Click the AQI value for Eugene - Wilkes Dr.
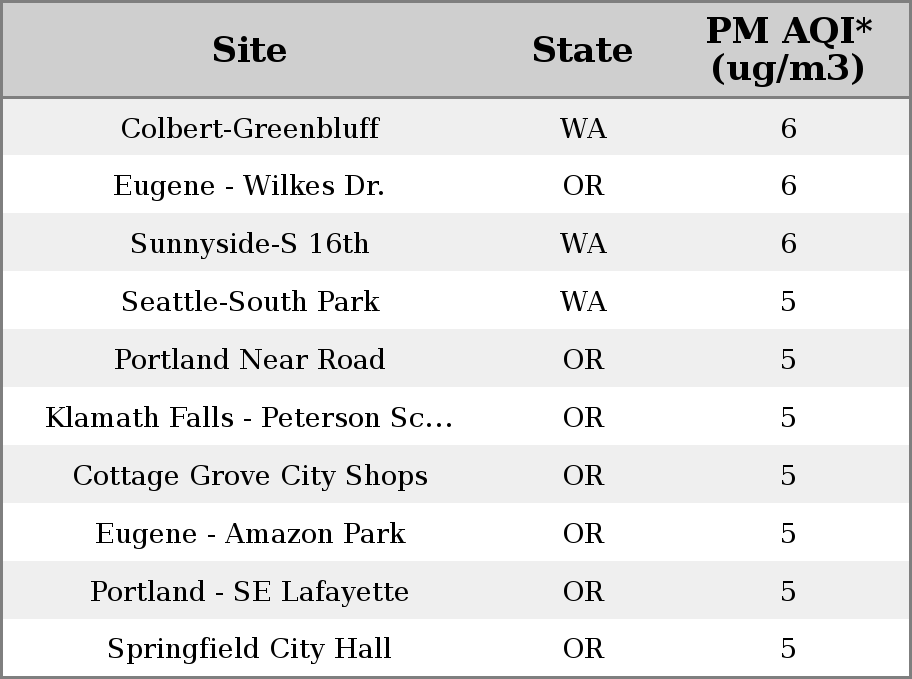This screenshot has width=912, height=679. tap(789, 186)
